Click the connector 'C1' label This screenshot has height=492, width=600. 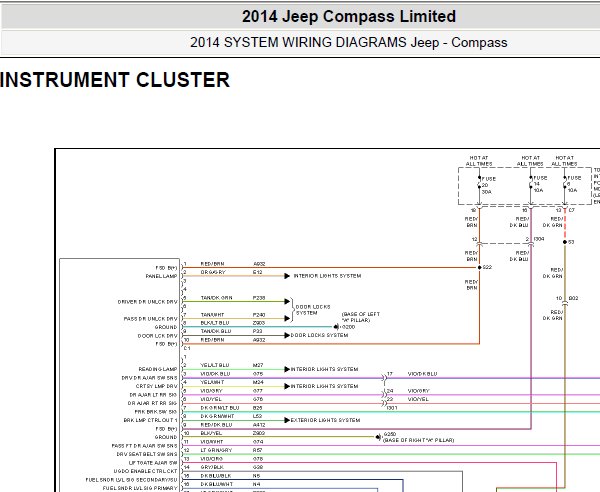coord(187,349)
